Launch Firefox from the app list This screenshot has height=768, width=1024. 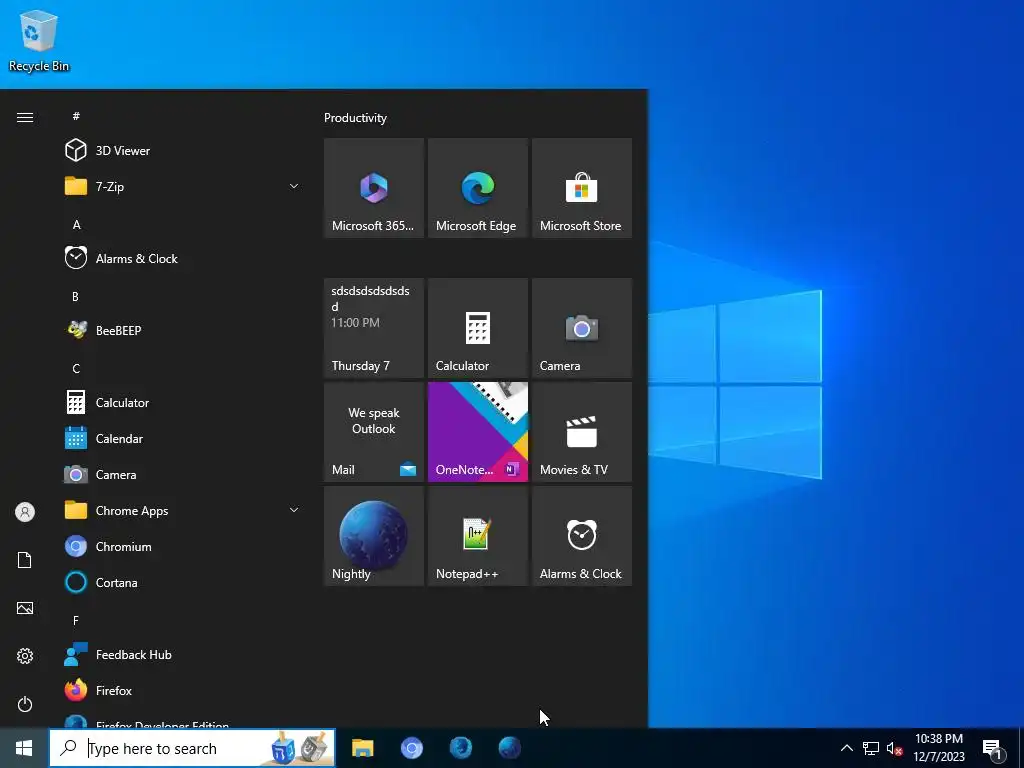(183, 690)
